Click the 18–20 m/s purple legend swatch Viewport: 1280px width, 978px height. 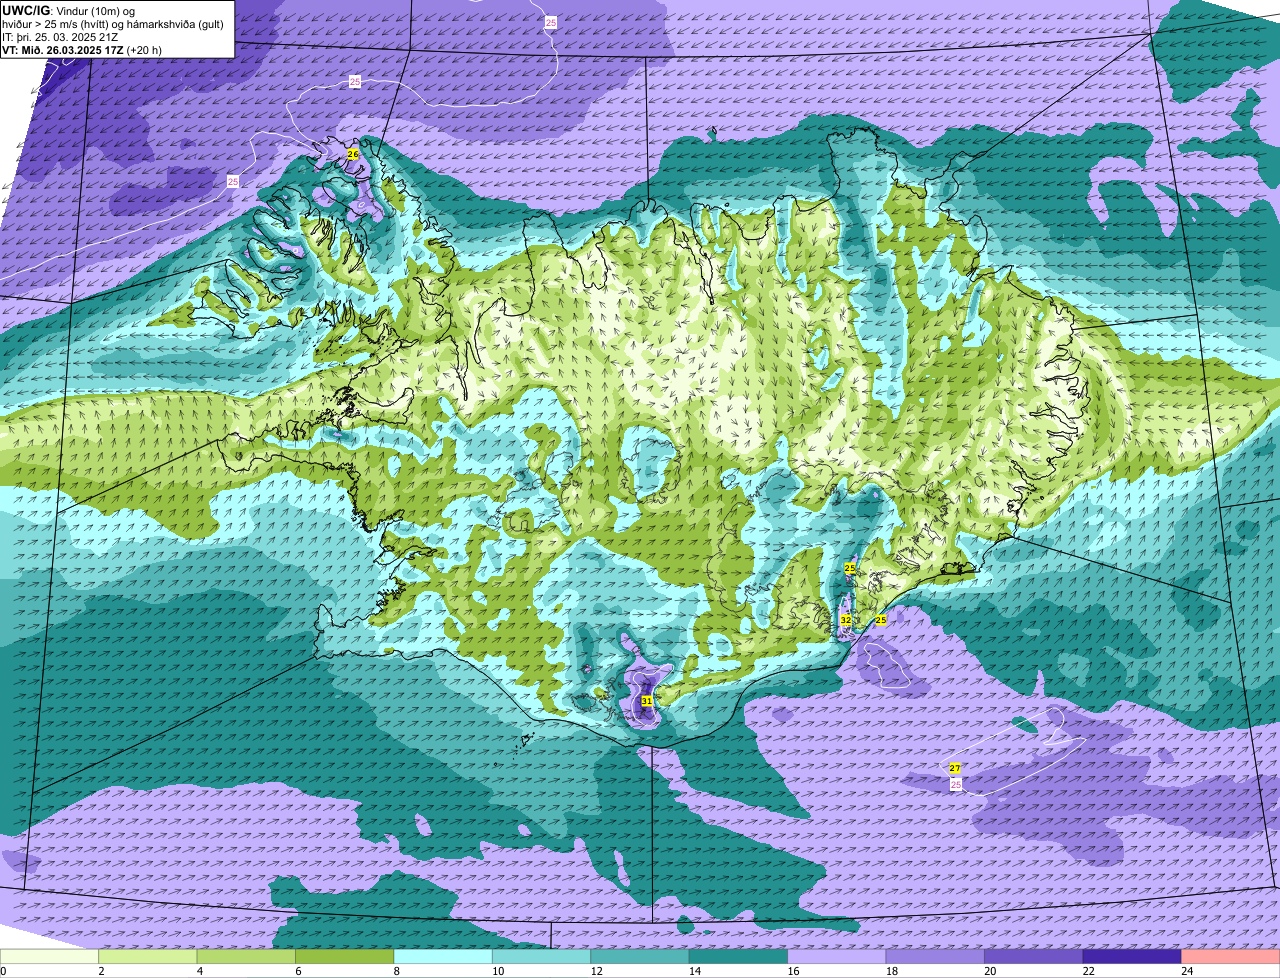click(936, 956)
